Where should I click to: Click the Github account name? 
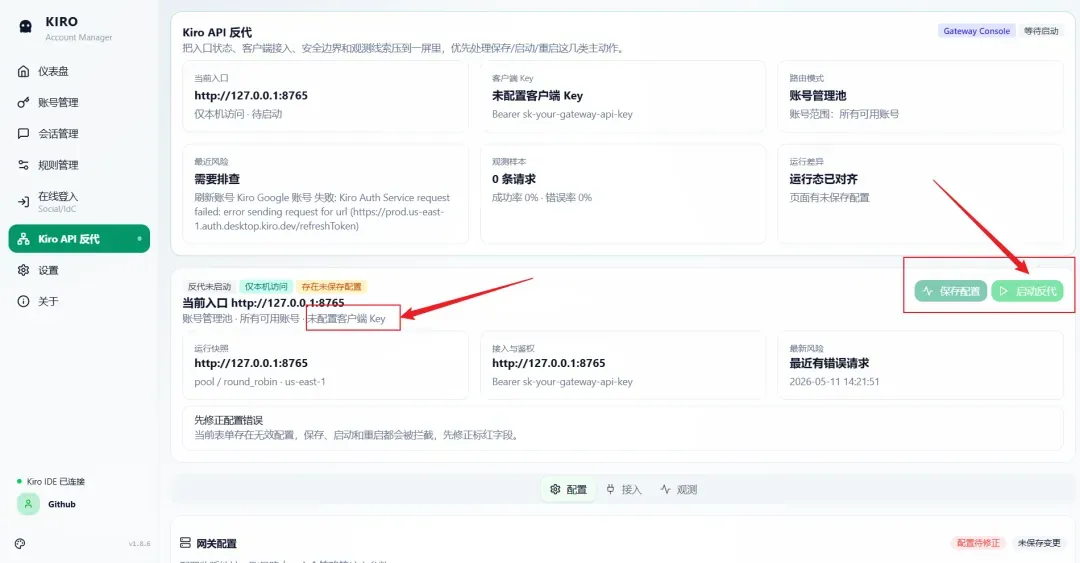click(62, 504)
